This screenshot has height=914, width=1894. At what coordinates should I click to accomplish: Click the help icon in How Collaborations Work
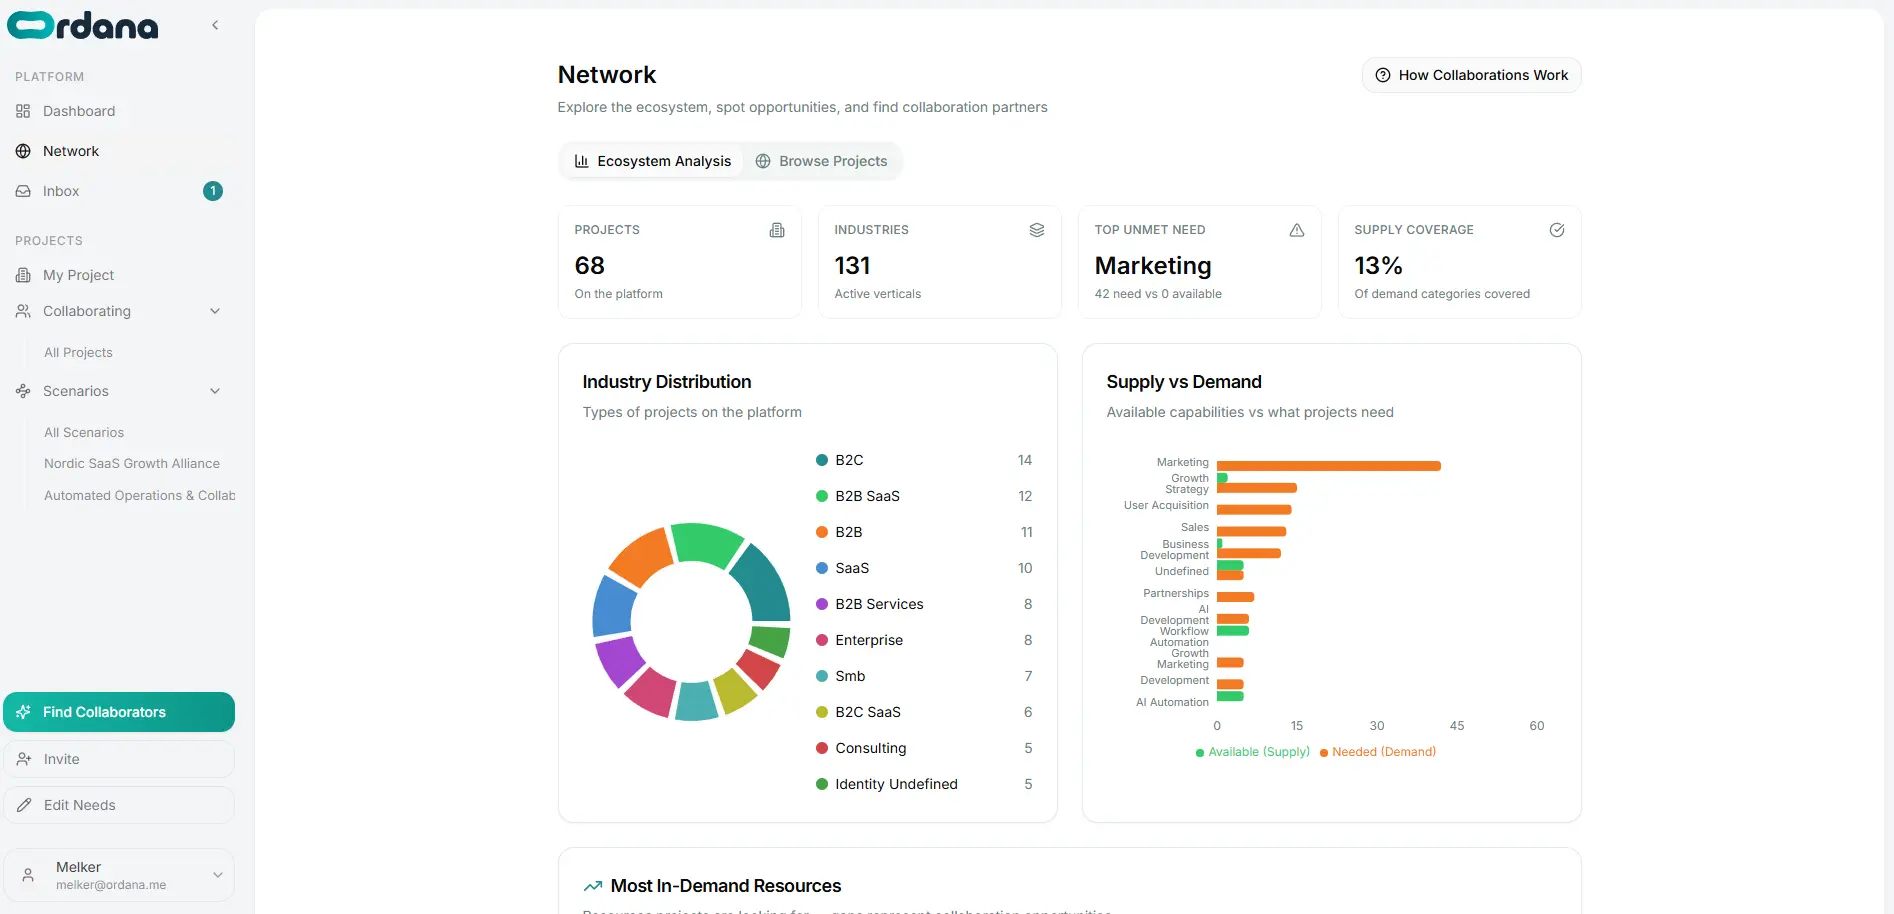point(1383,75)
